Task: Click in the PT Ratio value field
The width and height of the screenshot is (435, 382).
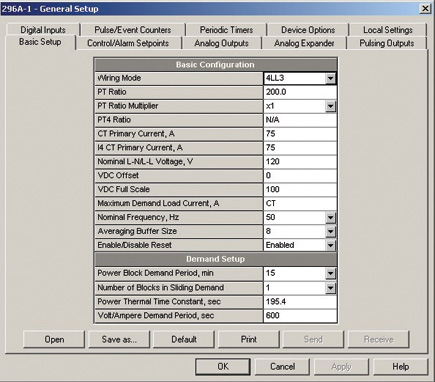Action: (x=300, y=92)
